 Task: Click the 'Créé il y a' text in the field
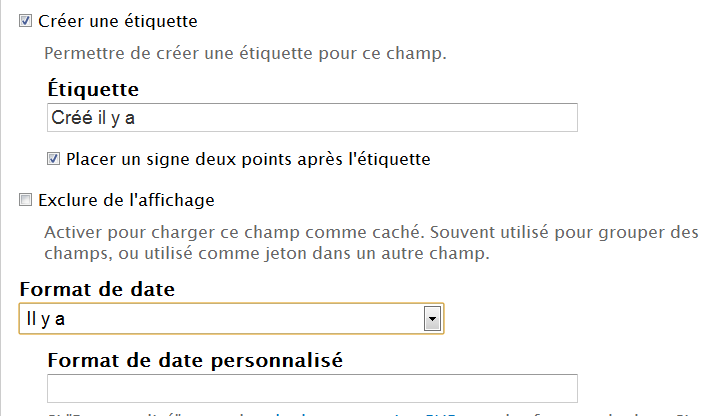pos(93,118)
